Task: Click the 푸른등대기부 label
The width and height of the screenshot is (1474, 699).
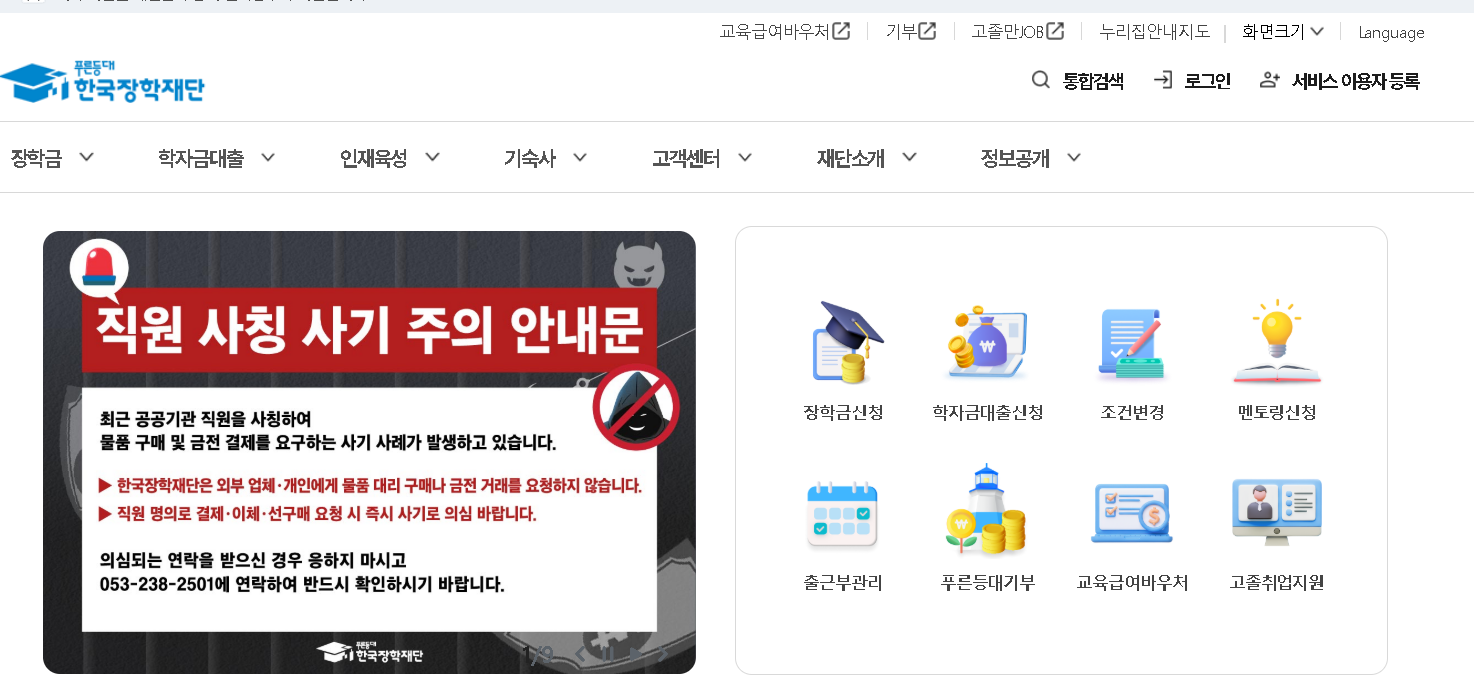Action: coord(988,583)
